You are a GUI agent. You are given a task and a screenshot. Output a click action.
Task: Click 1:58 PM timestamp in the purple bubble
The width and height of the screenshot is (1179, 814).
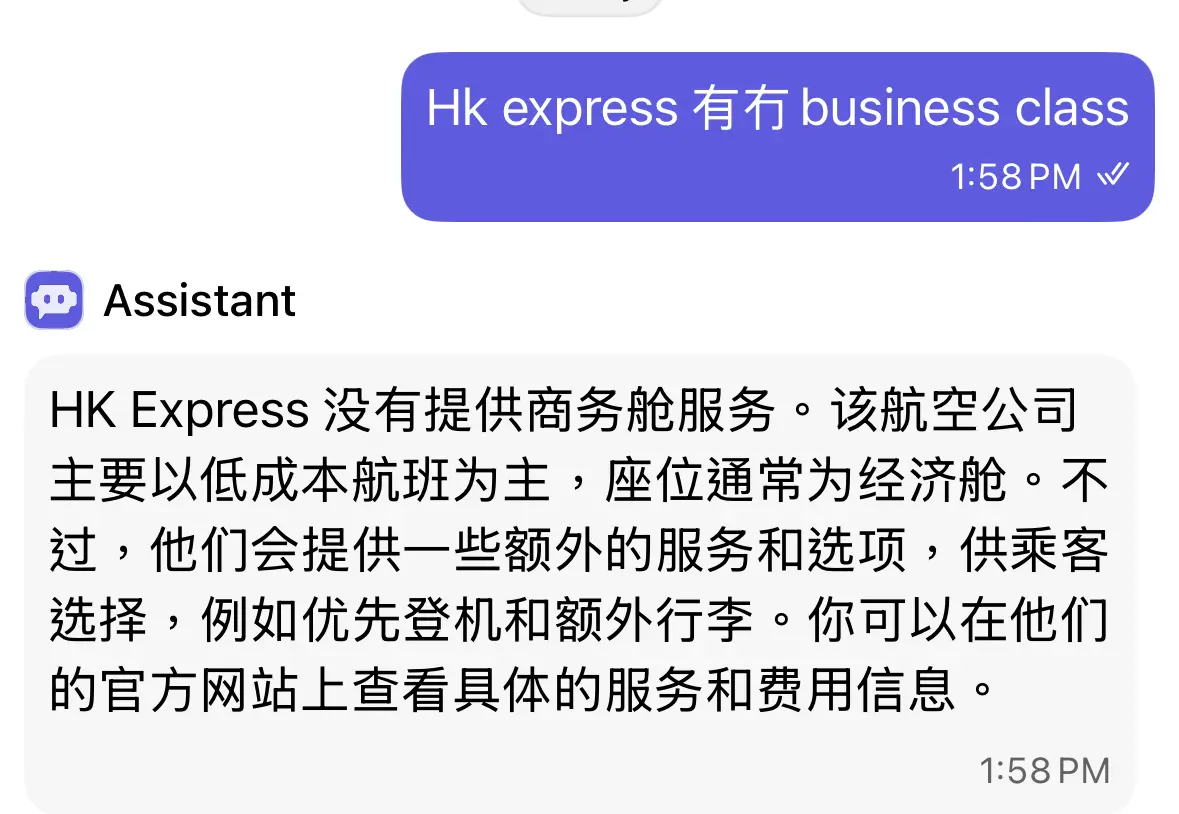click(x=1015, y=177)
